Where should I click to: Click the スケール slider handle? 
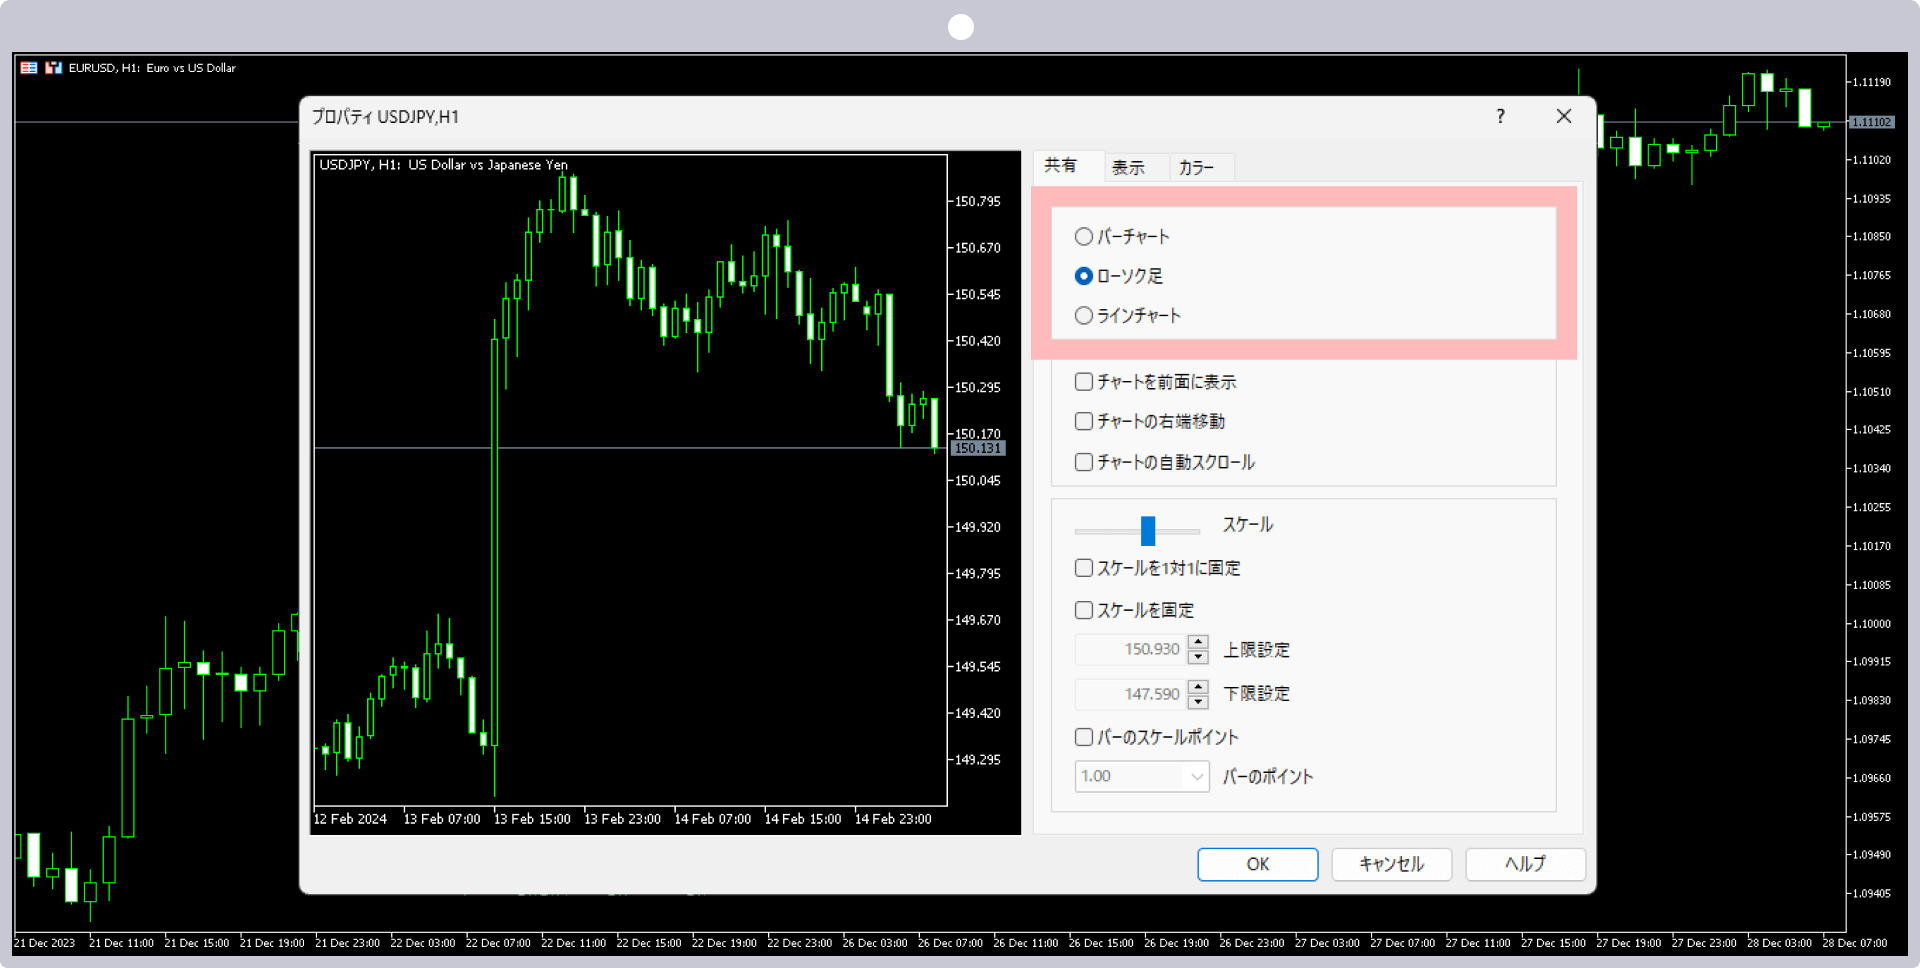1148,531
